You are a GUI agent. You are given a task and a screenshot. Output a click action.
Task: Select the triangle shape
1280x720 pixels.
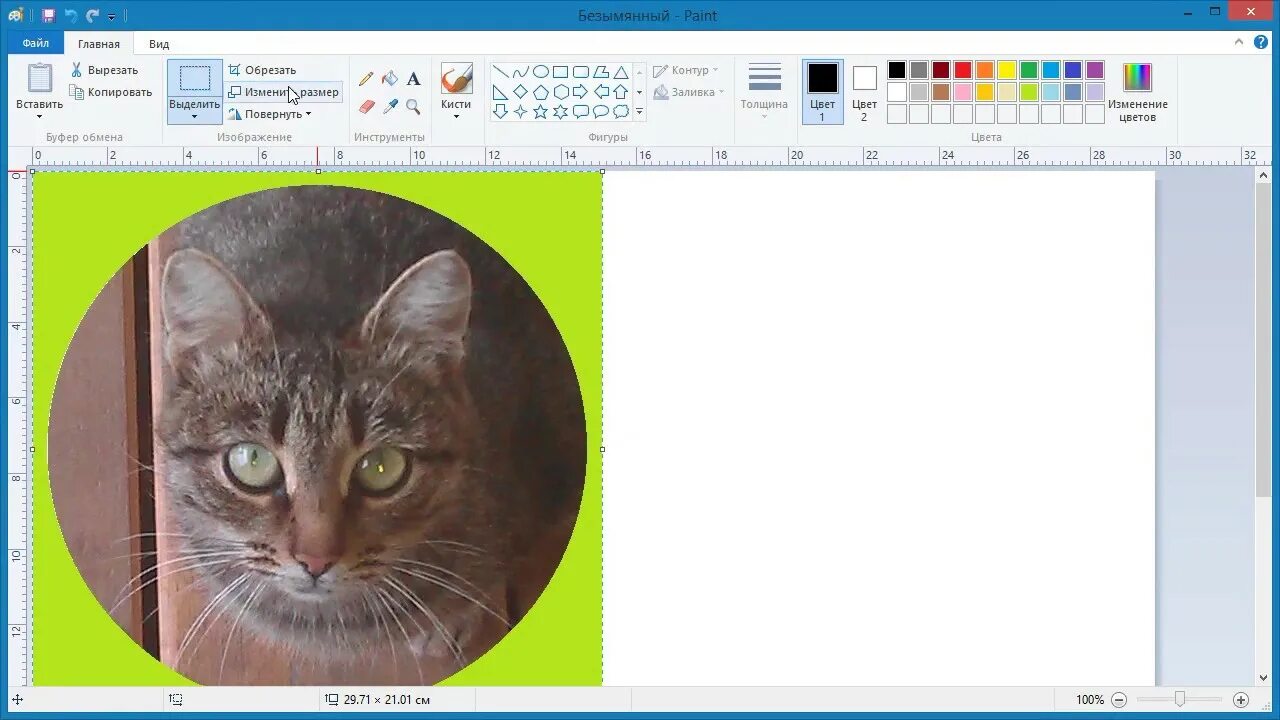(x=621, y=72)
